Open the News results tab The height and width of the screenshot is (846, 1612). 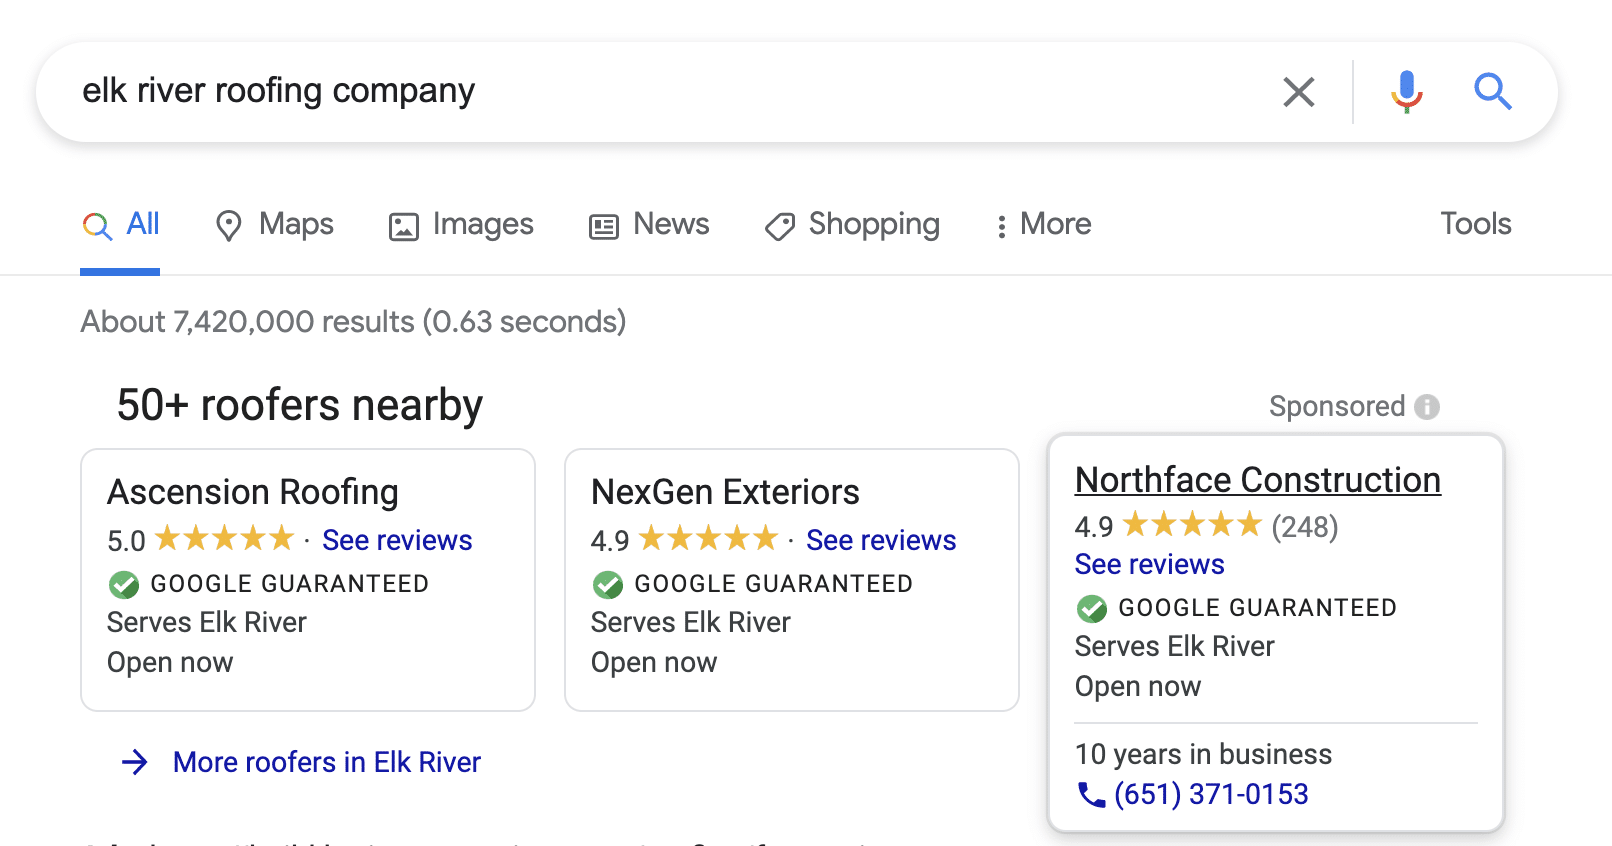(650, 225)
